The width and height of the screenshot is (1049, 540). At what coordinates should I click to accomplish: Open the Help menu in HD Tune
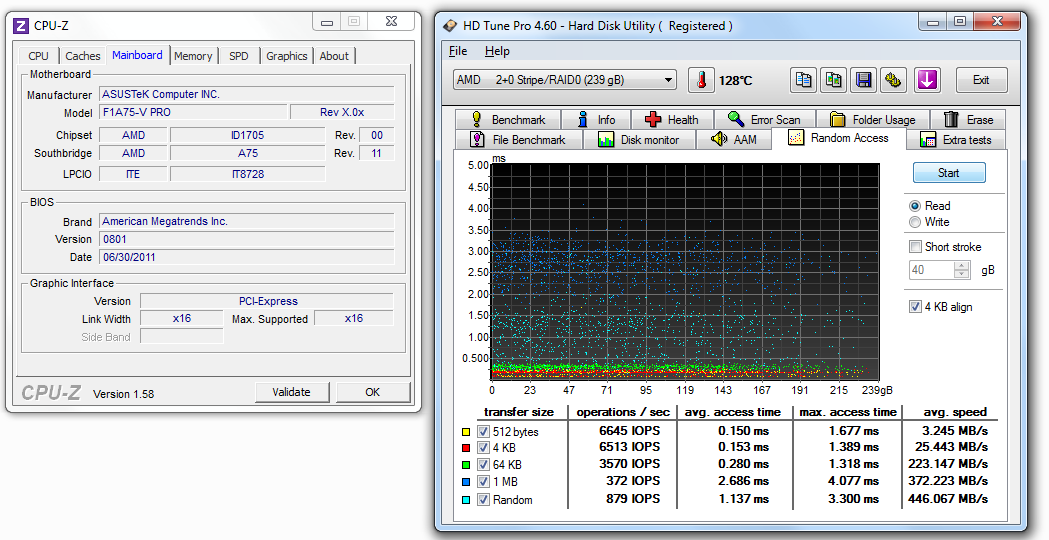pyautogui.click(x=497, y=51)
